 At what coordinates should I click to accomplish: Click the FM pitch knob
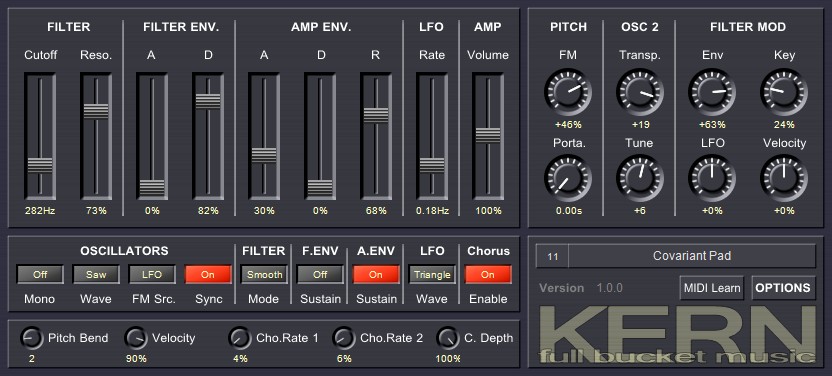pos(568,92)
